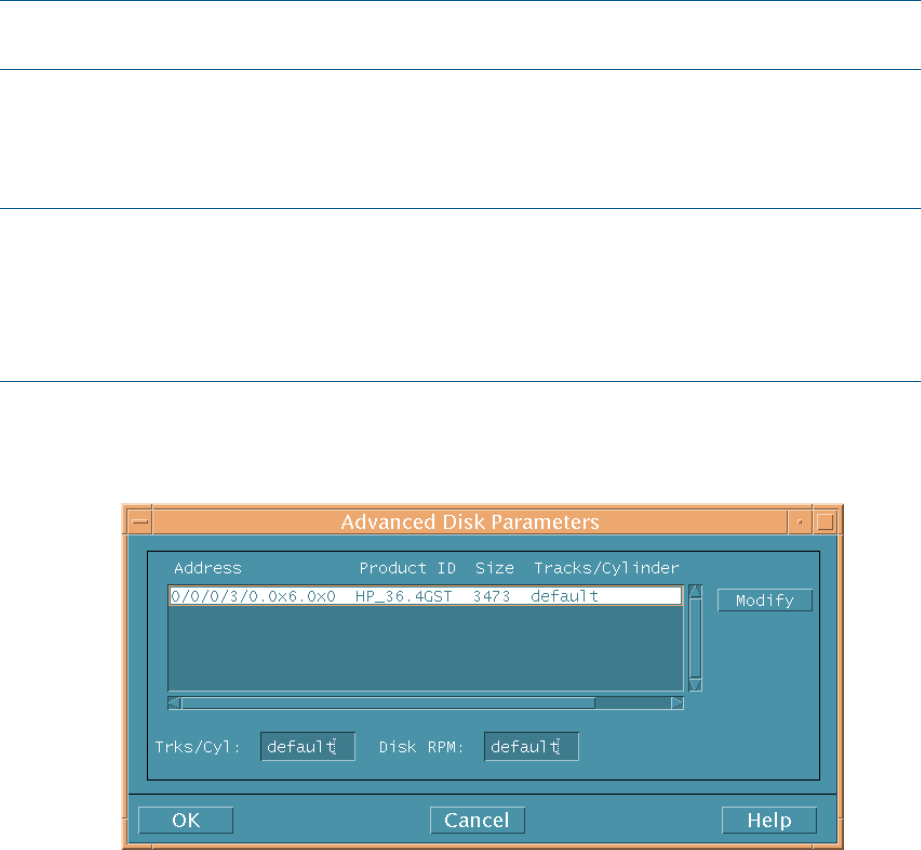The height and width of the screenshot is (850, 921).
Task: Dismiss dialog with the Cancel button
Action: click(477, 820)
